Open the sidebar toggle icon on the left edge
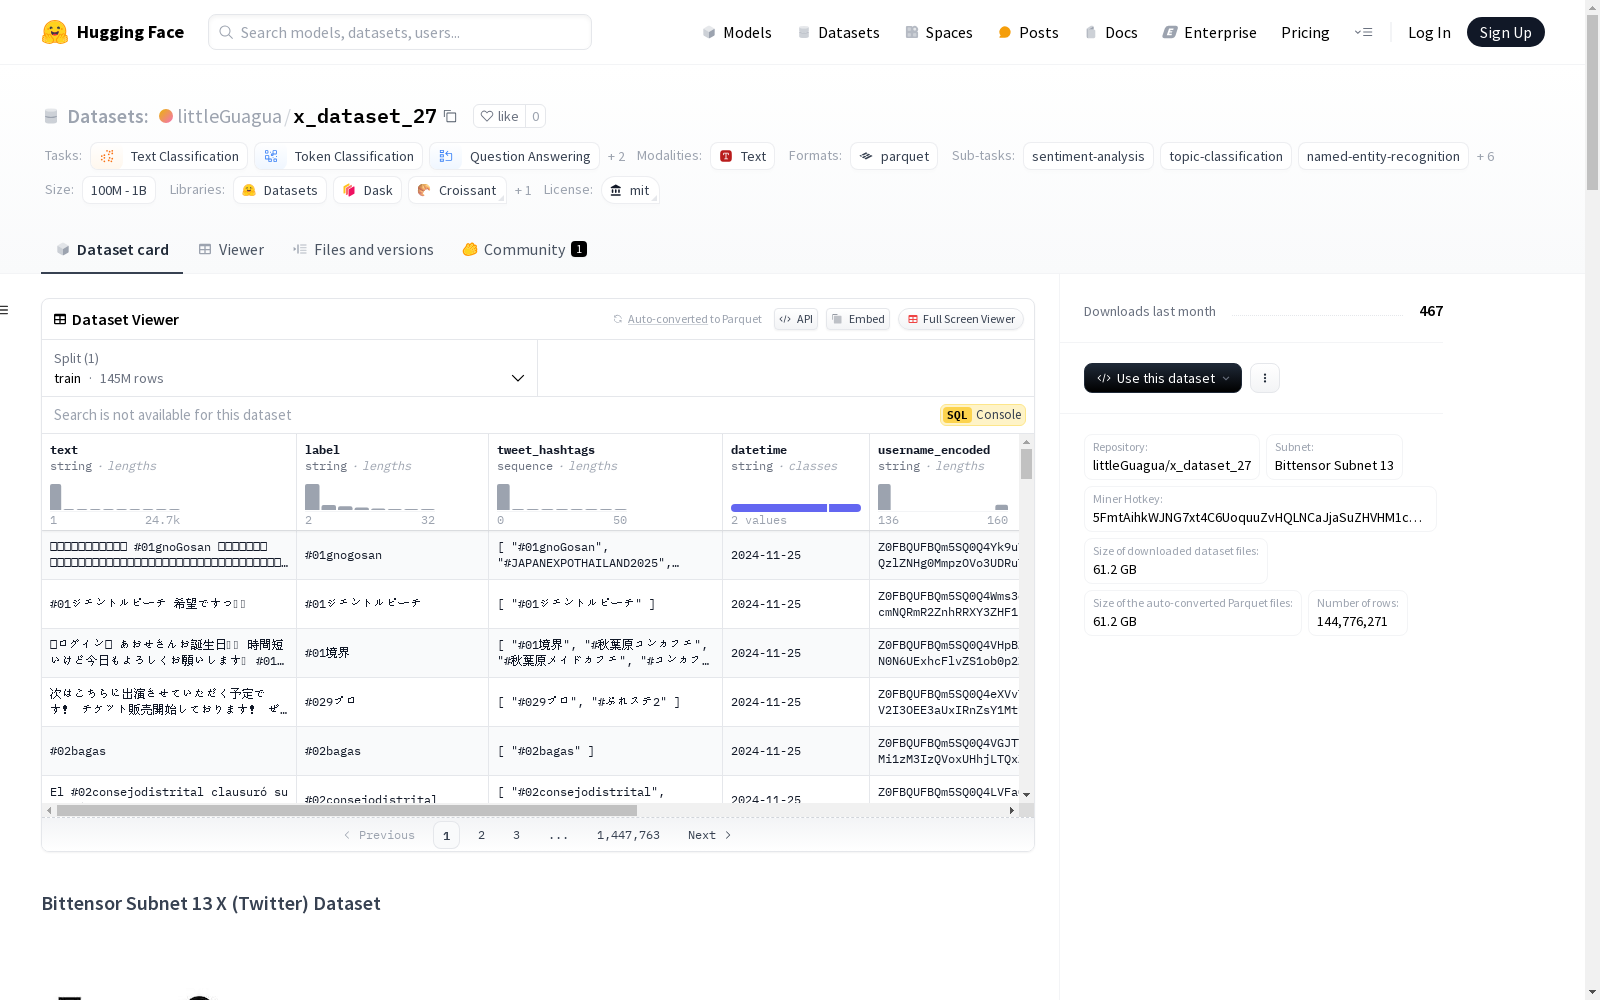Image resolution: width=1600 pixels, height=1000 pixels. (x=4, y=310)
